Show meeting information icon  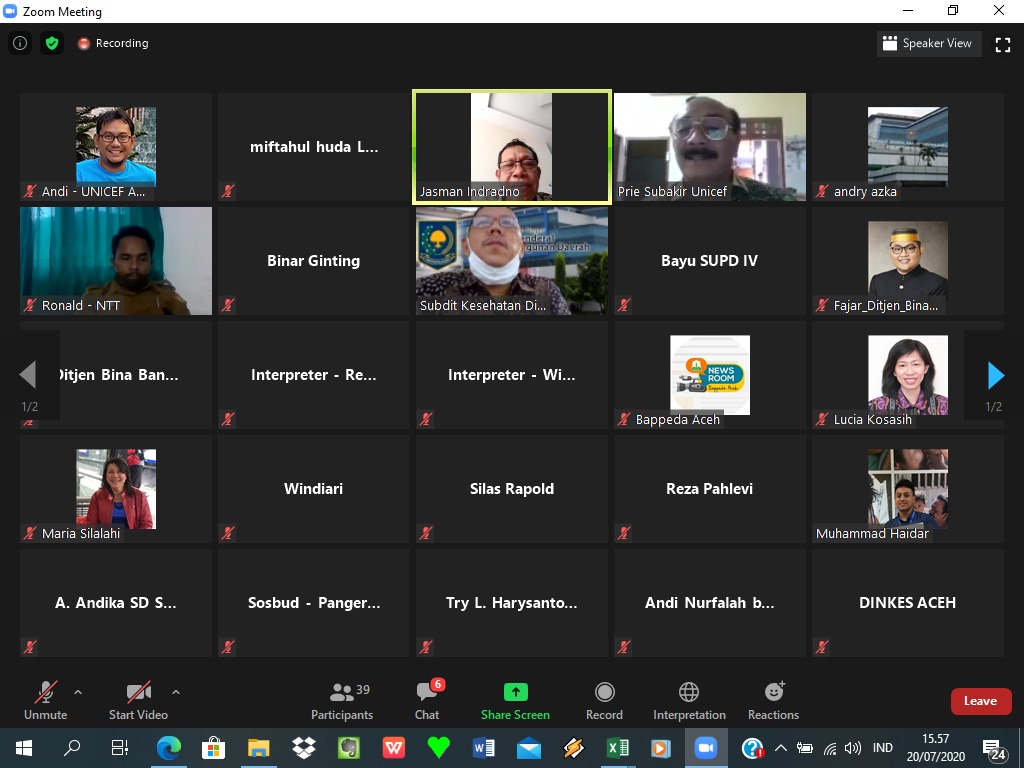tap(20, 43)
